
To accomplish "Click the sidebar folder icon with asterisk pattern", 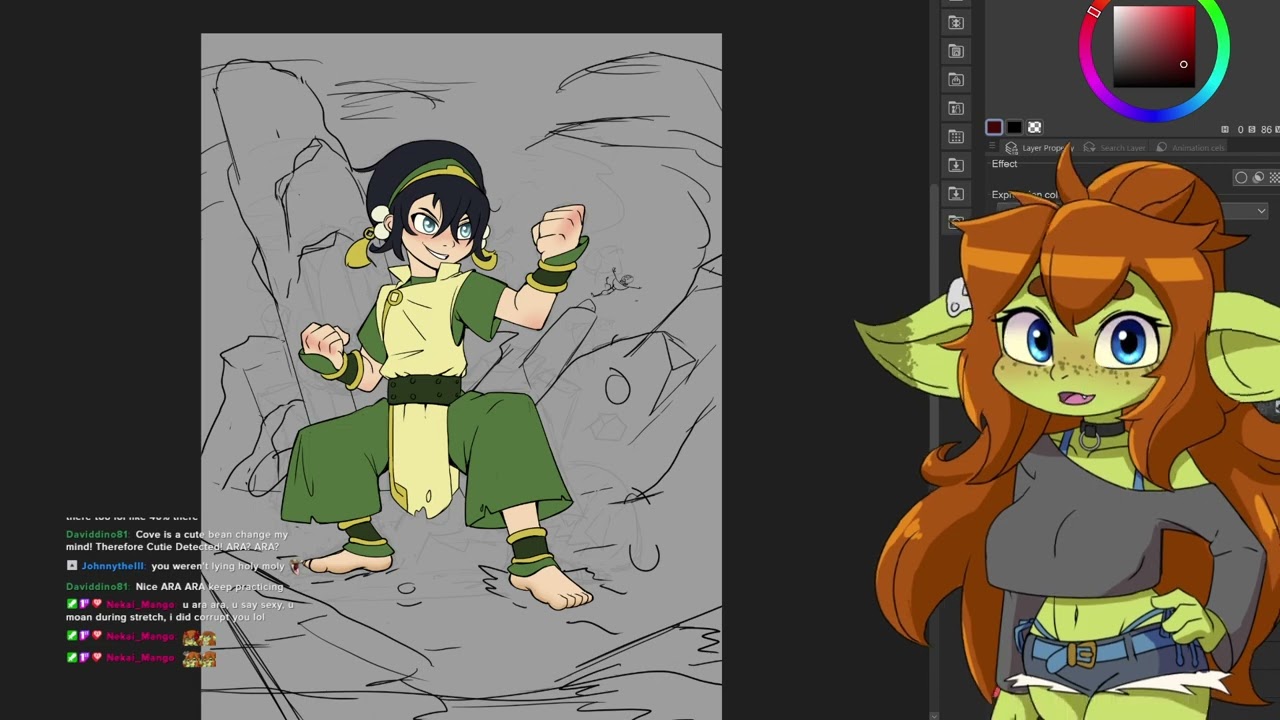I will click(956, 22).
